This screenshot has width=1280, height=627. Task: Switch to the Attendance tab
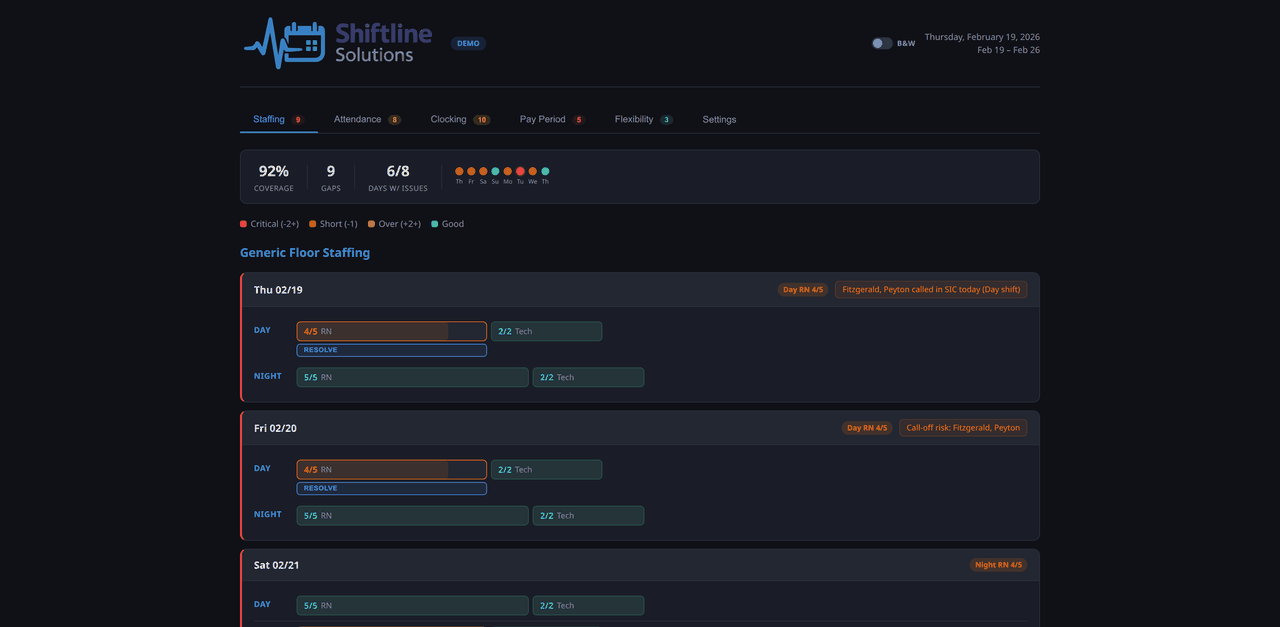367,119
